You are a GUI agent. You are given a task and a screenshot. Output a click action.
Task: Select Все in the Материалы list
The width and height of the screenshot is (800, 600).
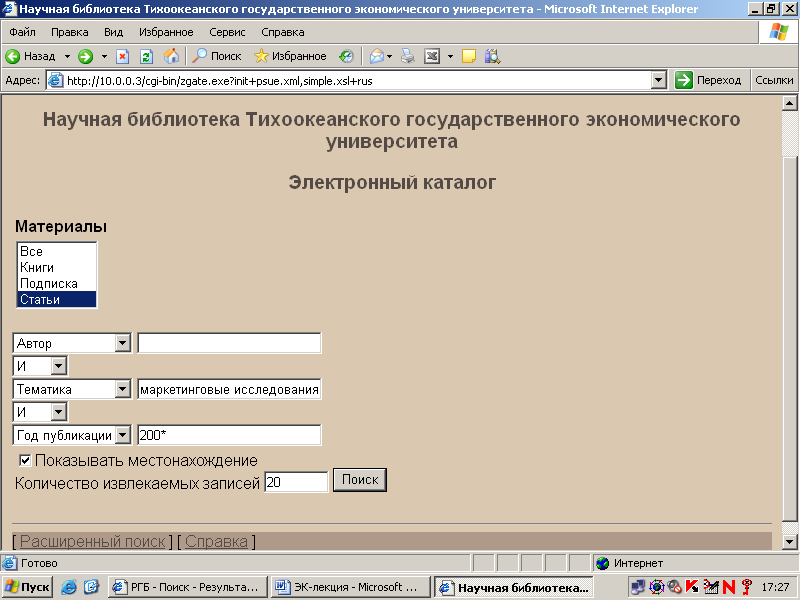pyautogui.click(x=56, y=251)
